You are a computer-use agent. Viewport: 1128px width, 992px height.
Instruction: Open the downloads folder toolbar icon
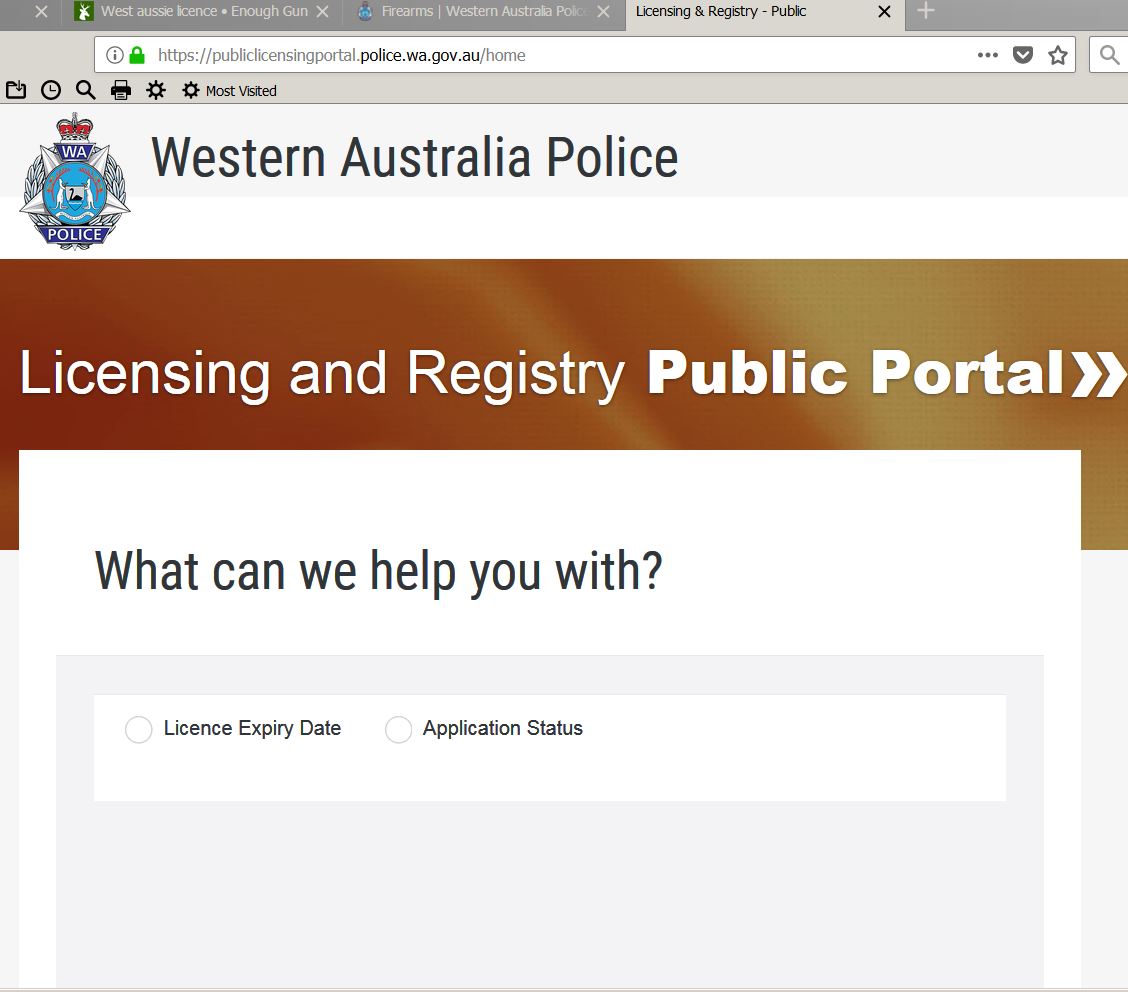(16, 90)
